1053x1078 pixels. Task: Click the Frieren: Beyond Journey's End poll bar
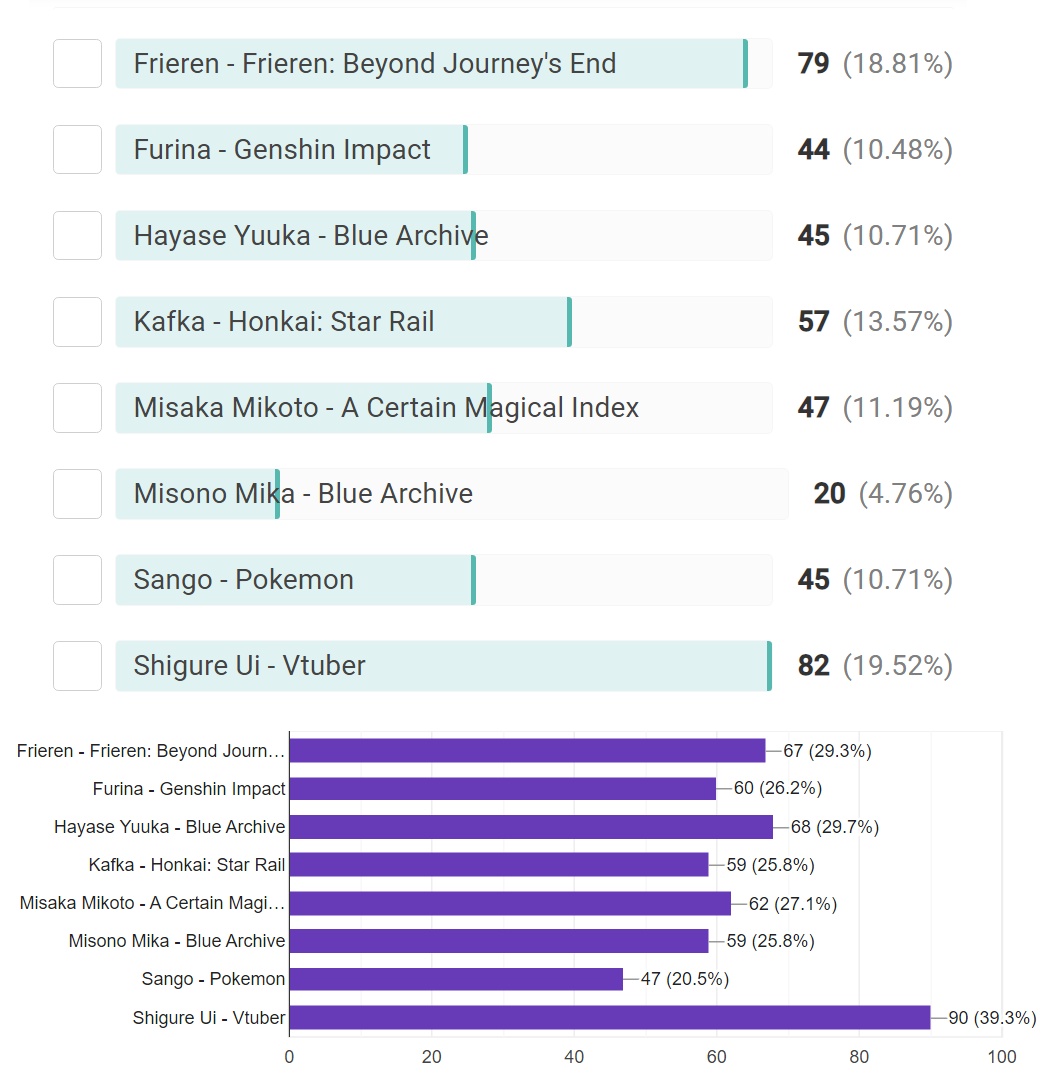coord(443,64)
